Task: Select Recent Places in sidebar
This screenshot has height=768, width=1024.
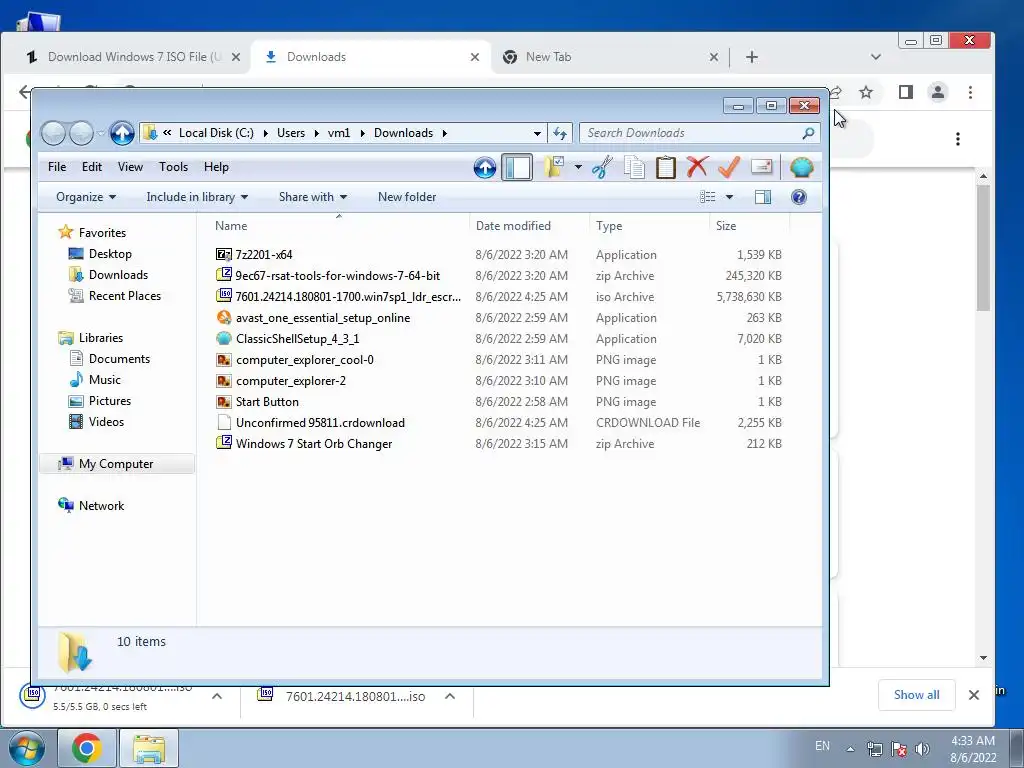Action: [125, 296]
